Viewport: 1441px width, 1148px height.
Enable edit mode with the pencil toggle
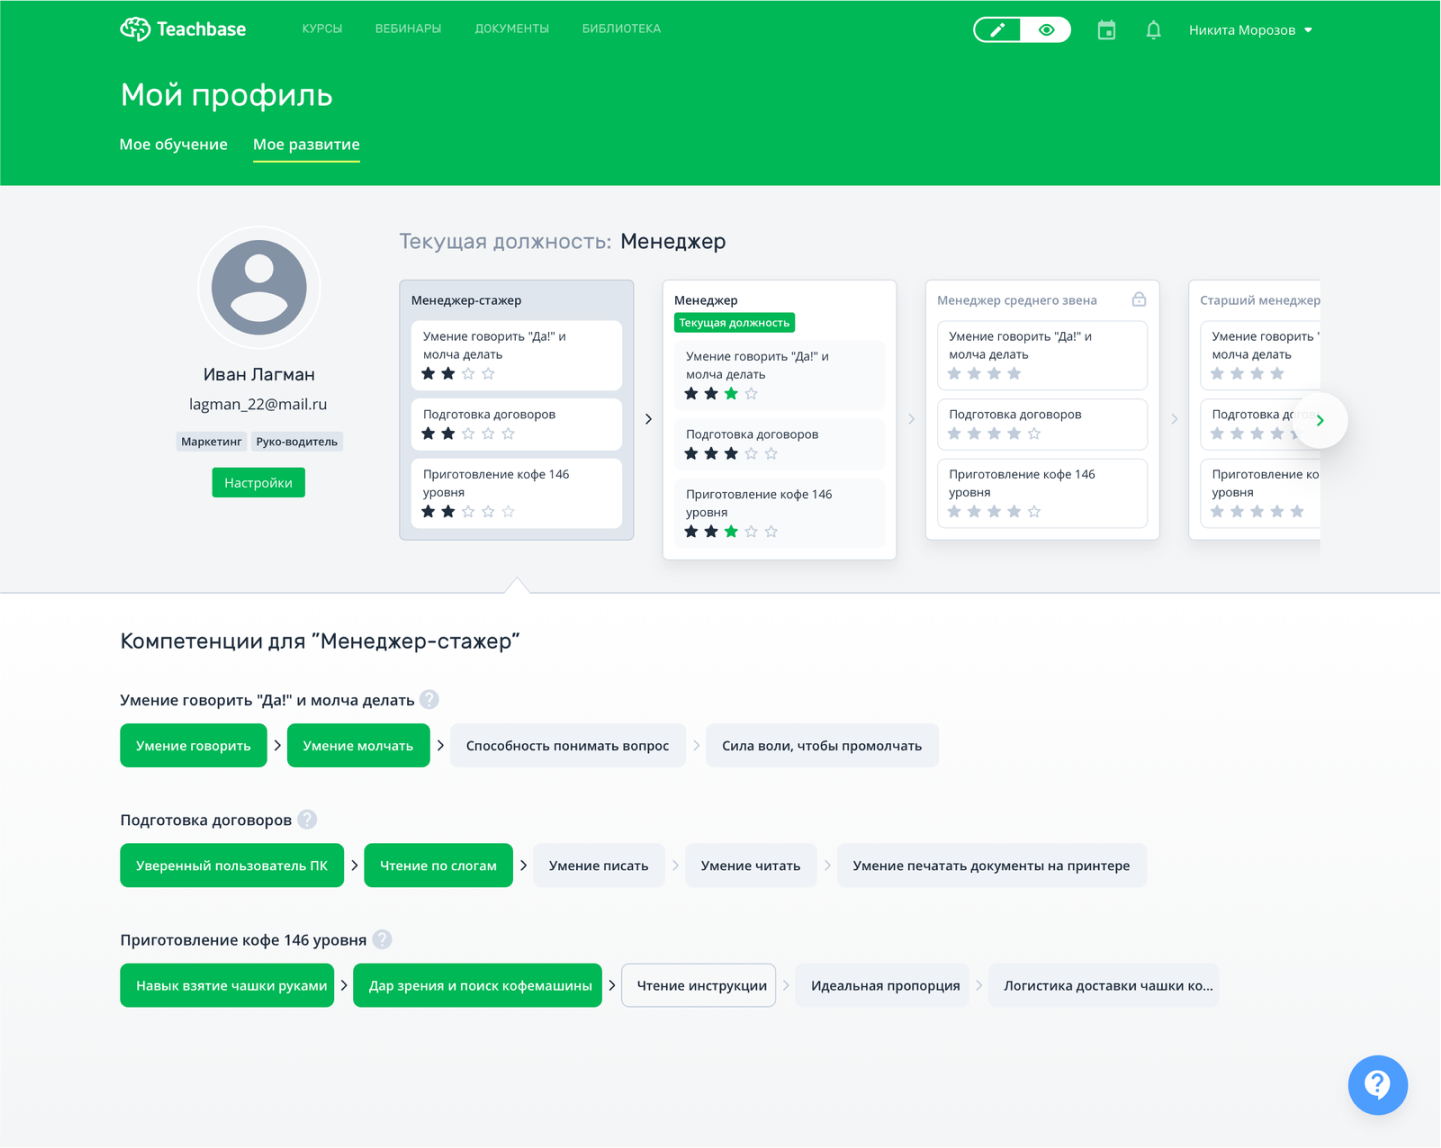pos(997,29)
